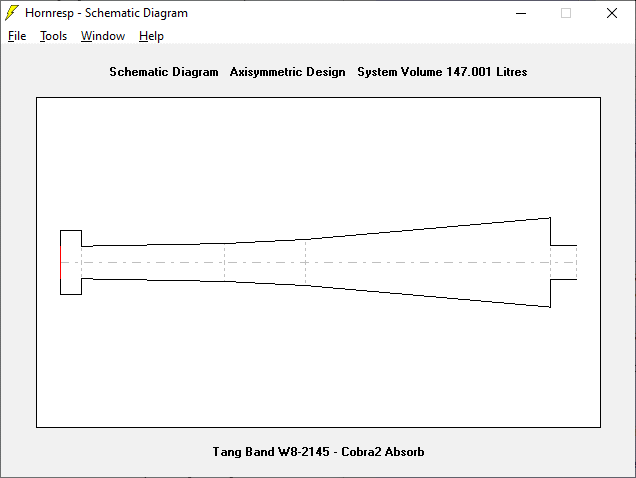Click the window title 'Hornresp - Schematic Diagram'
Screen dimensions: 636x478
click(x=106, y=13)
